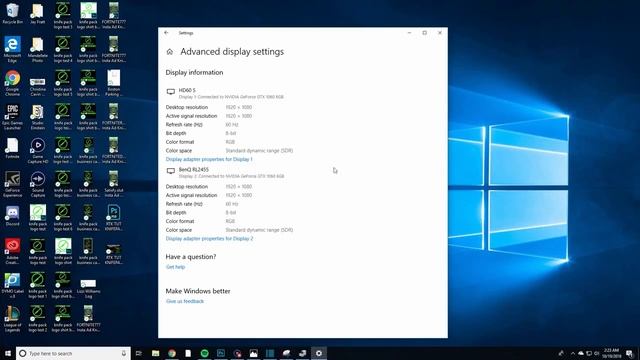Show hidden system tray icons chevron

point(573,353)
